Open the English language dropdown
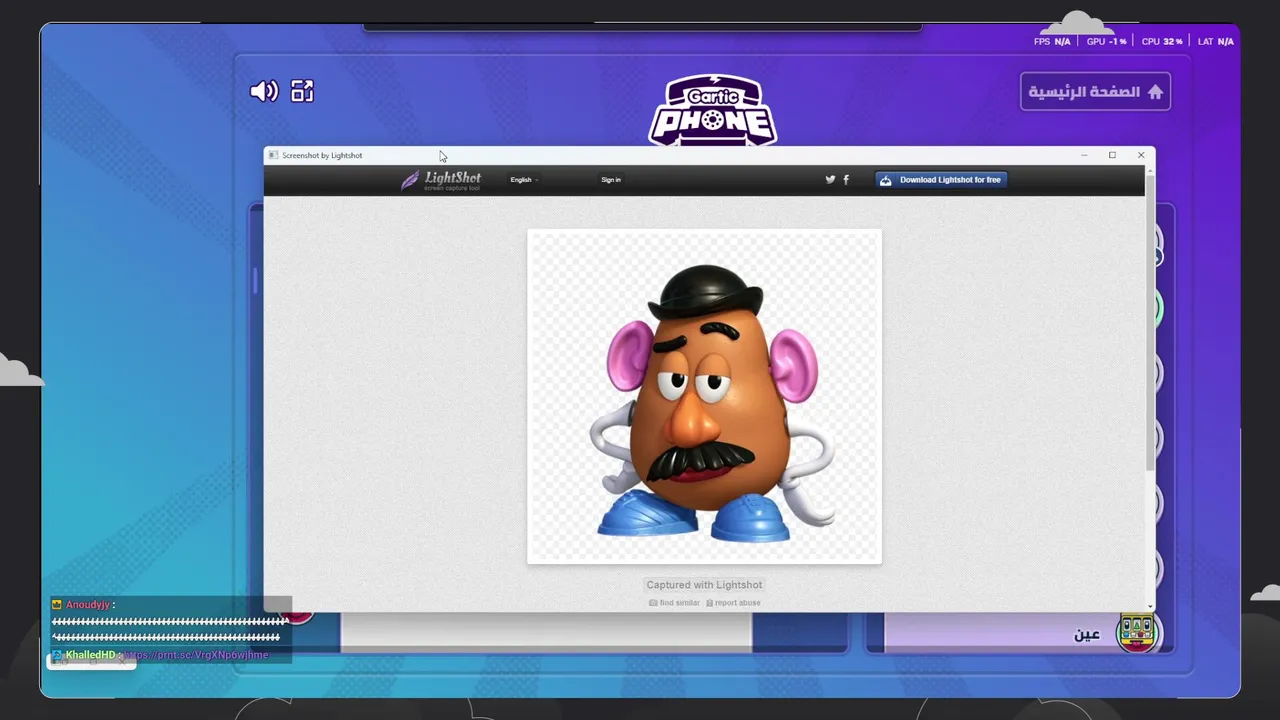This screenshot has height=720, width=1280. tap(524, 180)
